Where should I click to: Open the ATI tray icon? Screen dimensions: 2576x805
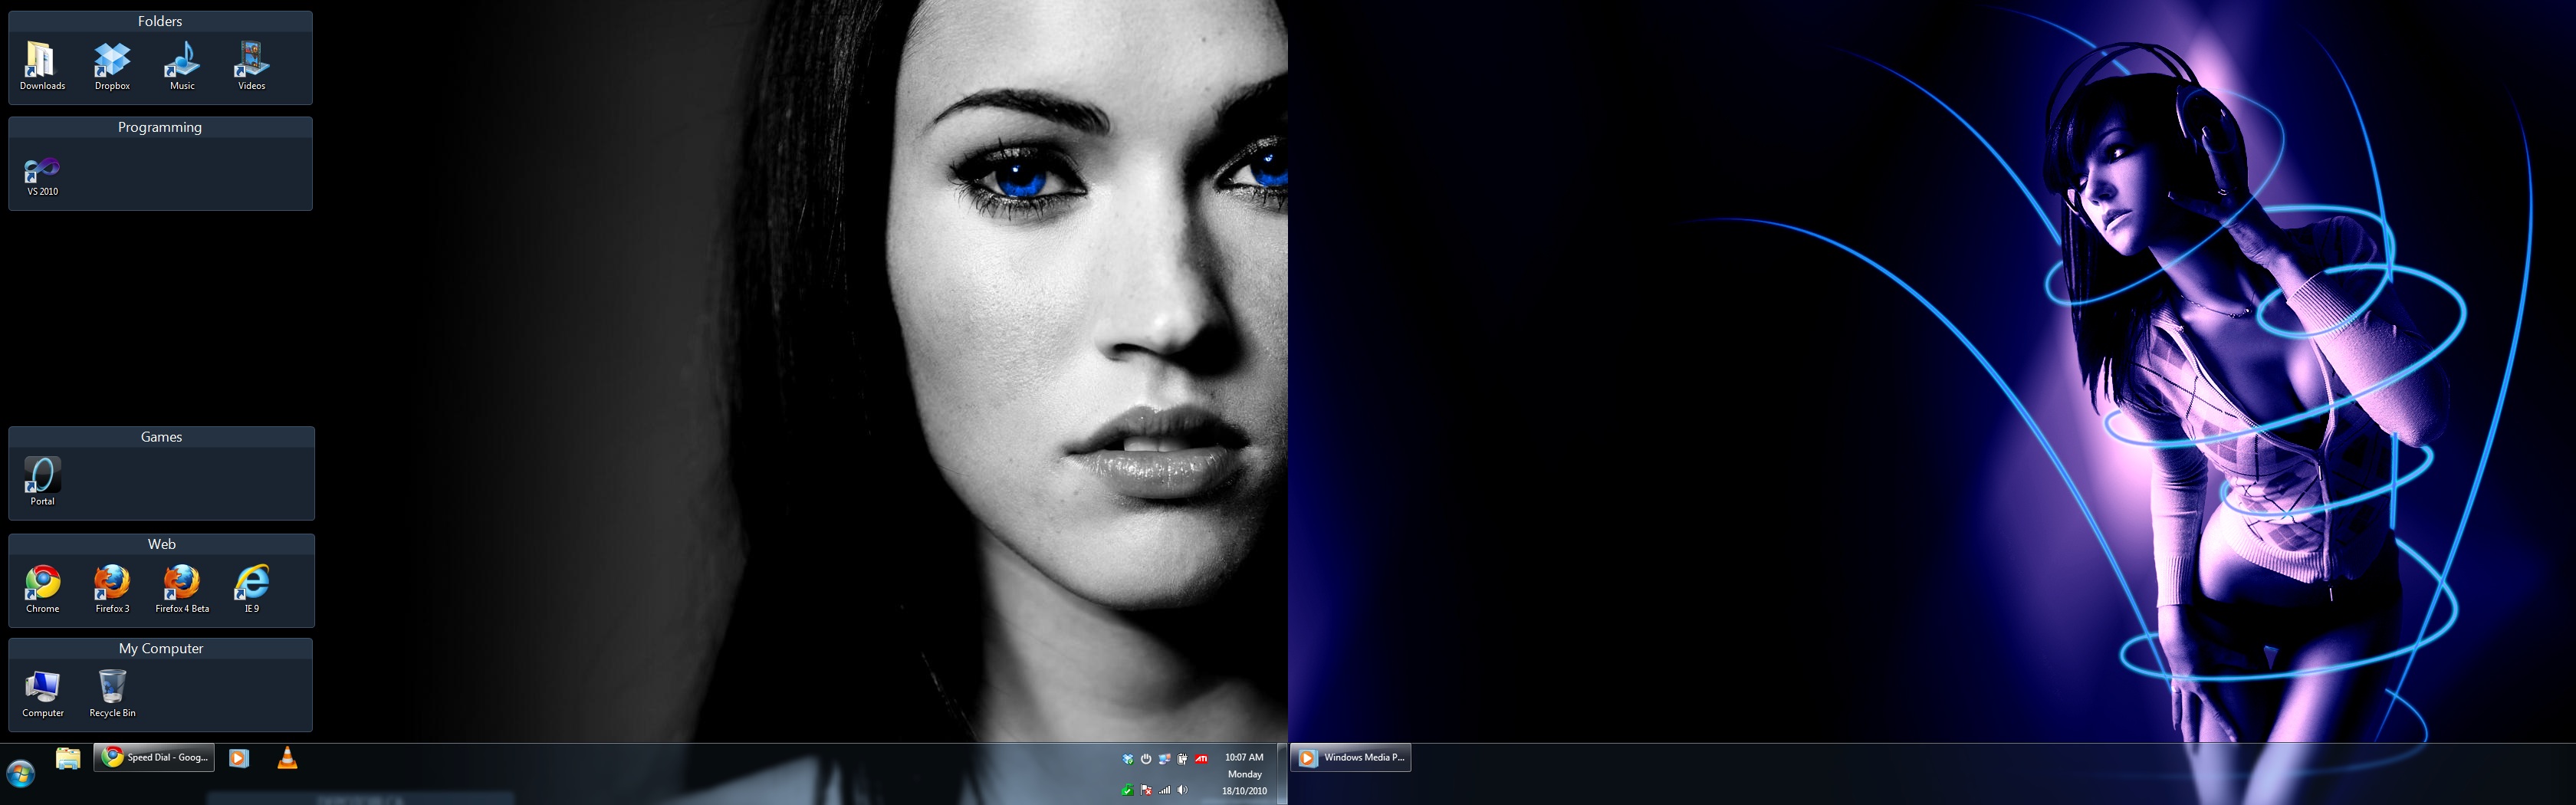(x=1201, y=759)
